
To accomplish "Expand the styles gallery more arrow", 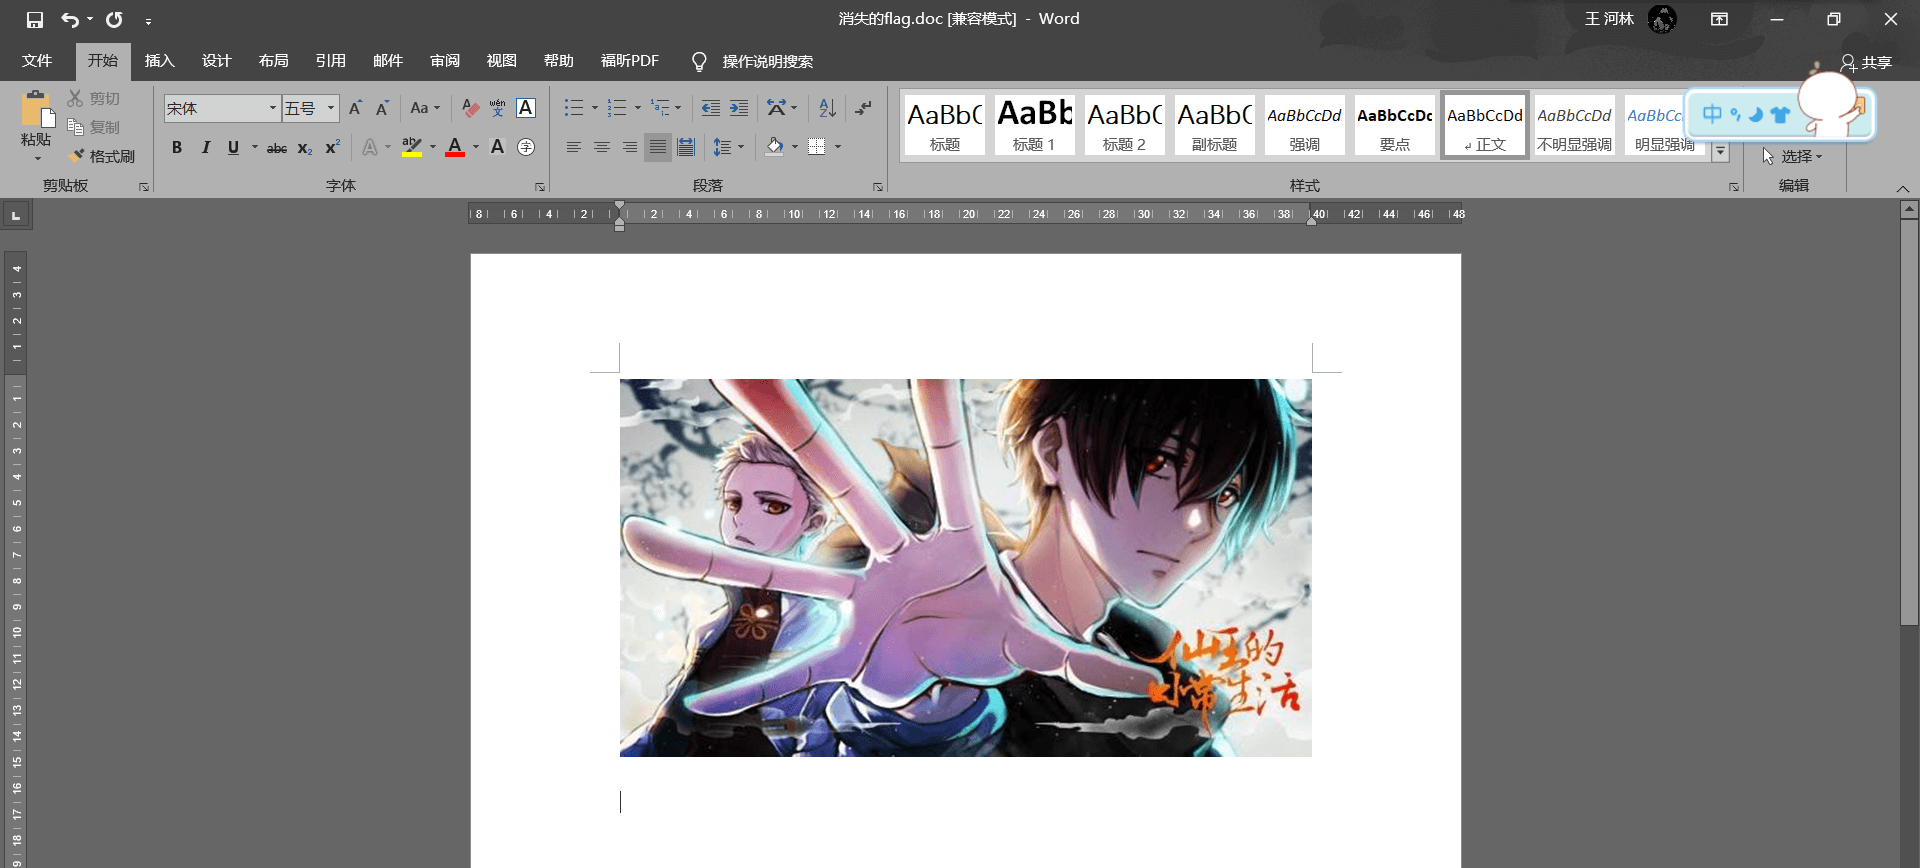I will pos(1720,152).
